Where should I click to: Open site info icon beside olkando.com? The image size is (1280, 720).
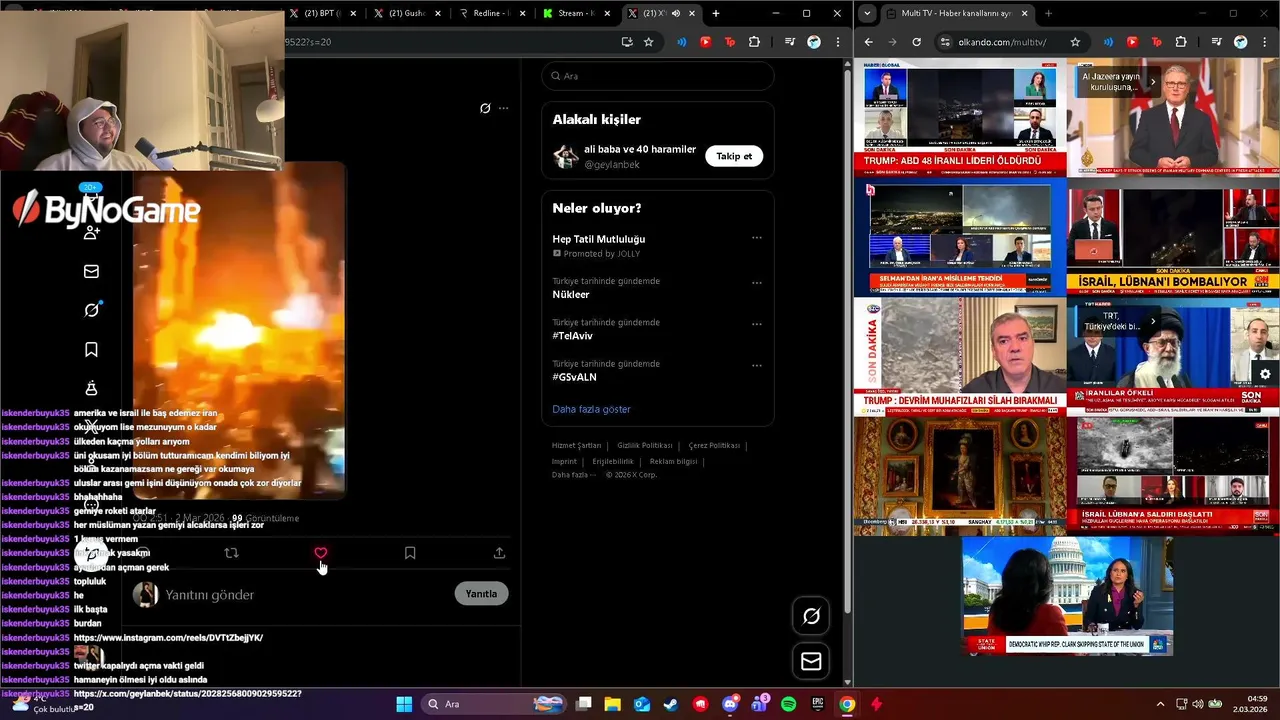click(945, 42)
